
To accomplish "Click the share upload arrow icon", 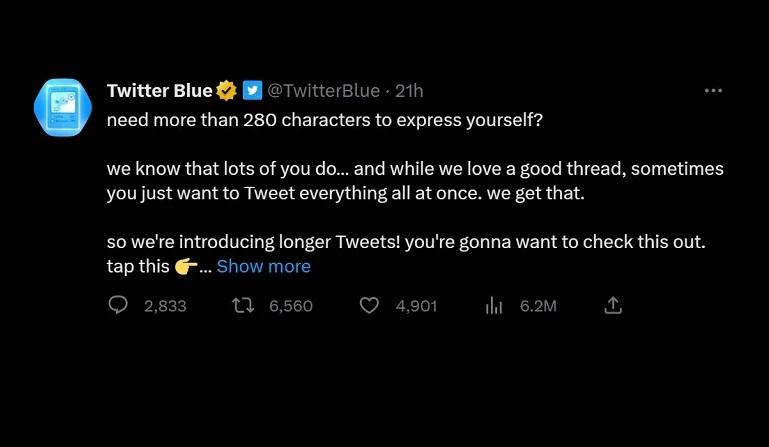I will point(614,305).
